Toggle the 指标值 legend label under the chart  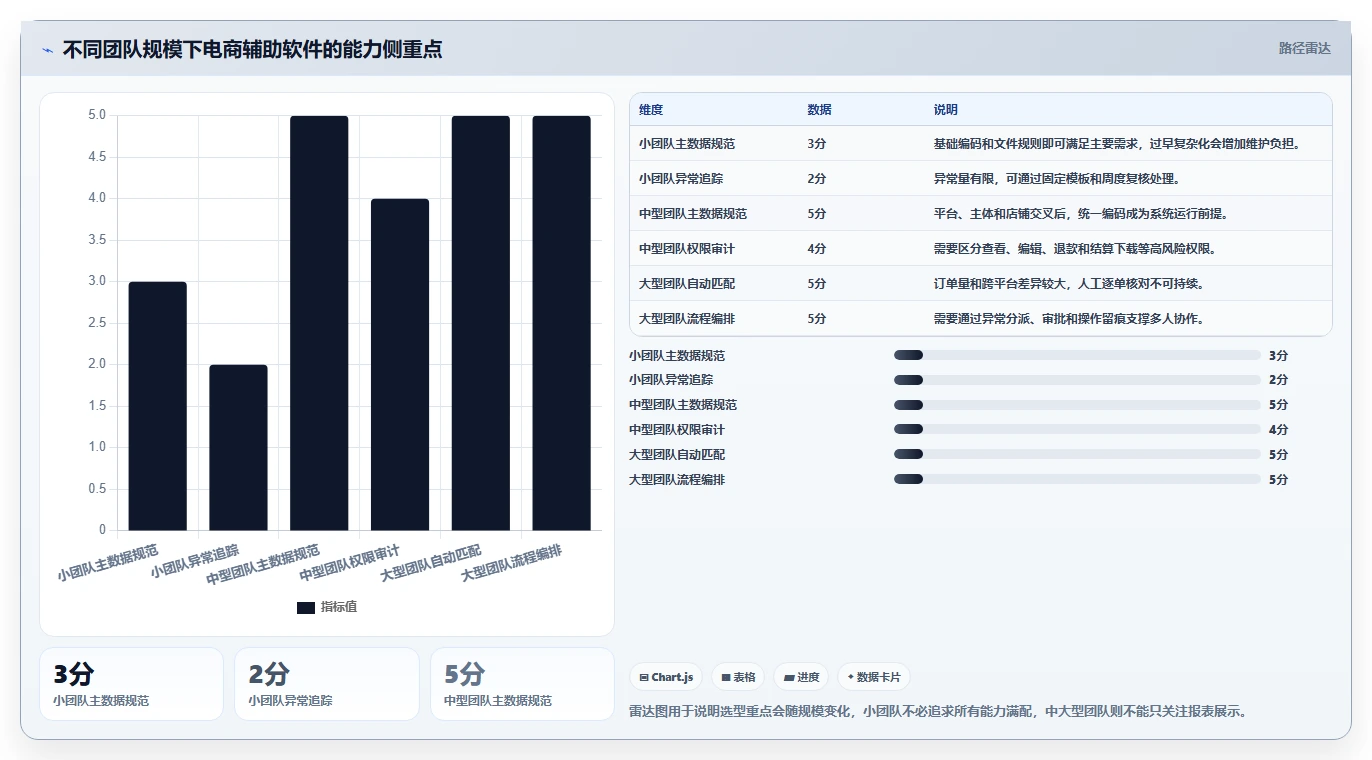pyautogui.click(x=338, y=607)
